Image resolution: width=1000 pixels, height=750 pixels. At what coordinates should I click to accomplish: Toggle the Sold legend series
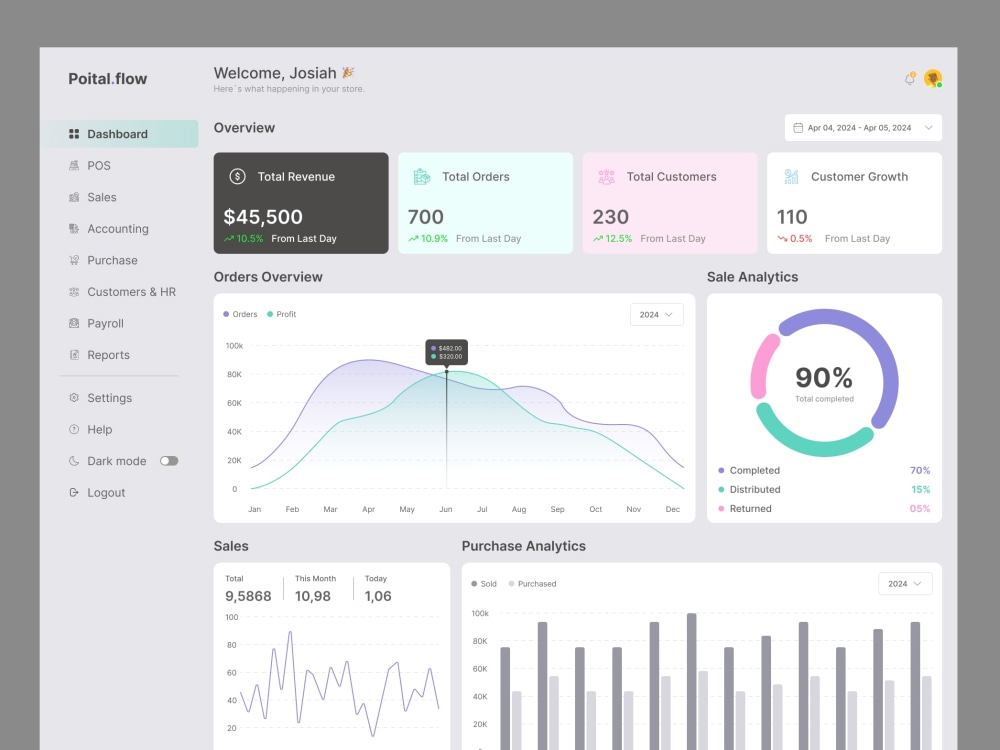[484, 584]
